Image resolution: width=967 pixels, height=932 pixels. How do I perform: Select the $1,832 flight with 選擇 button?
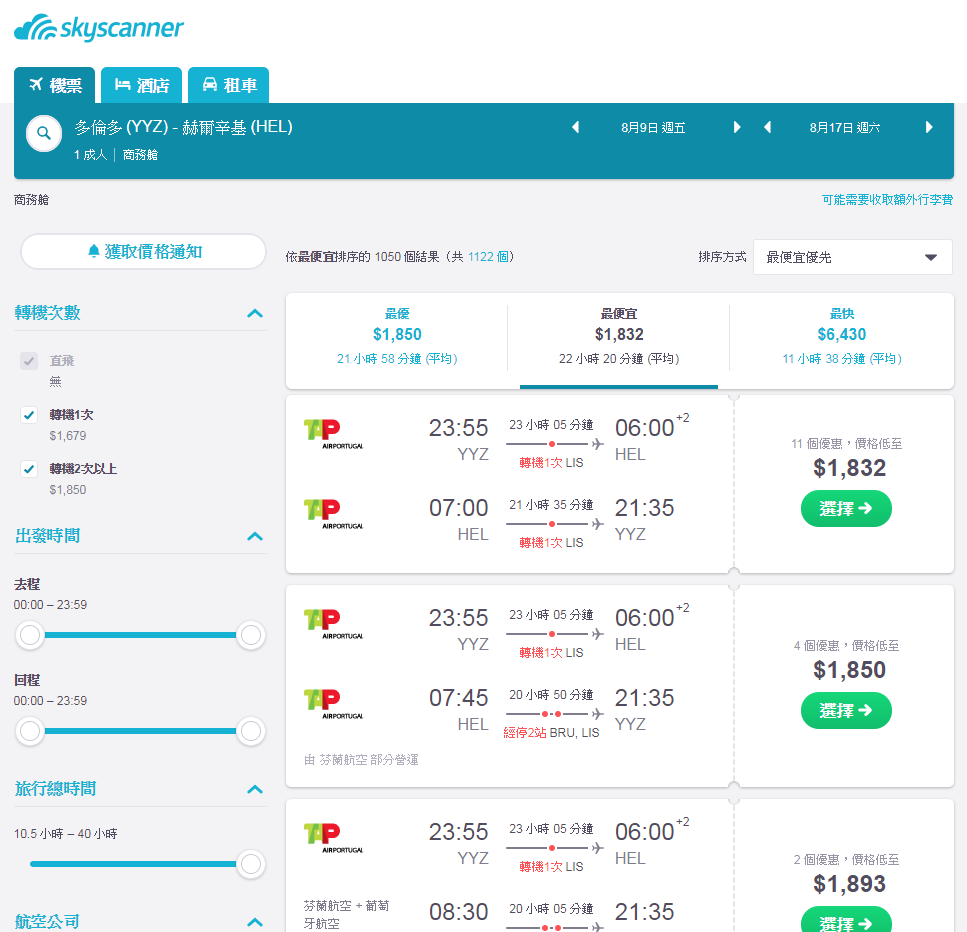coord(846,508)
